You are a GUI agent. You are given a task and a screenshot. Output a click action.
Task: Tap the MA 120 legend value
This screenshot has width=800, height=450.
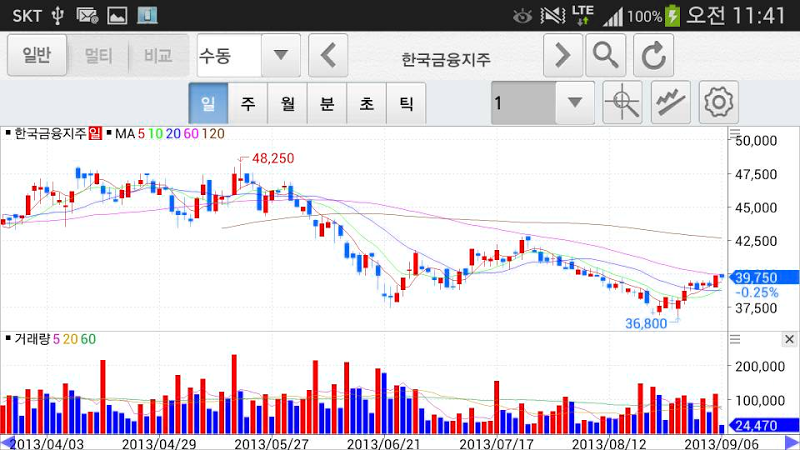coord(213,134)
